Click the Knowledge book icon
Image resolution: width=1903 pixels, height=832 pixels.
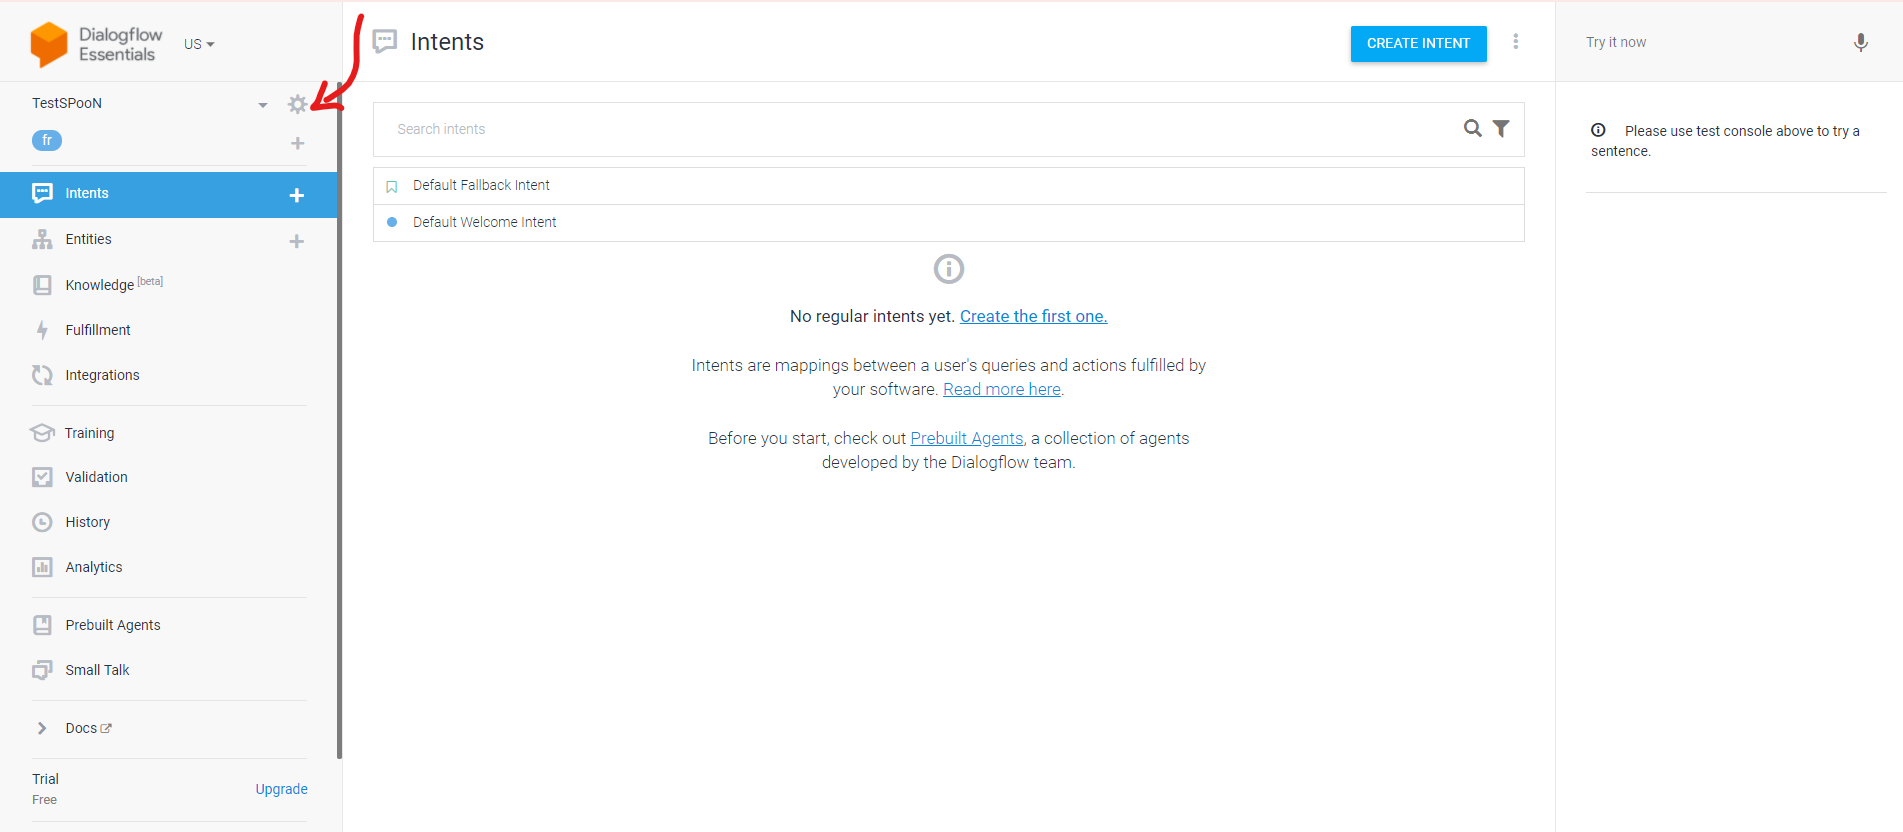tap(42, 285)
